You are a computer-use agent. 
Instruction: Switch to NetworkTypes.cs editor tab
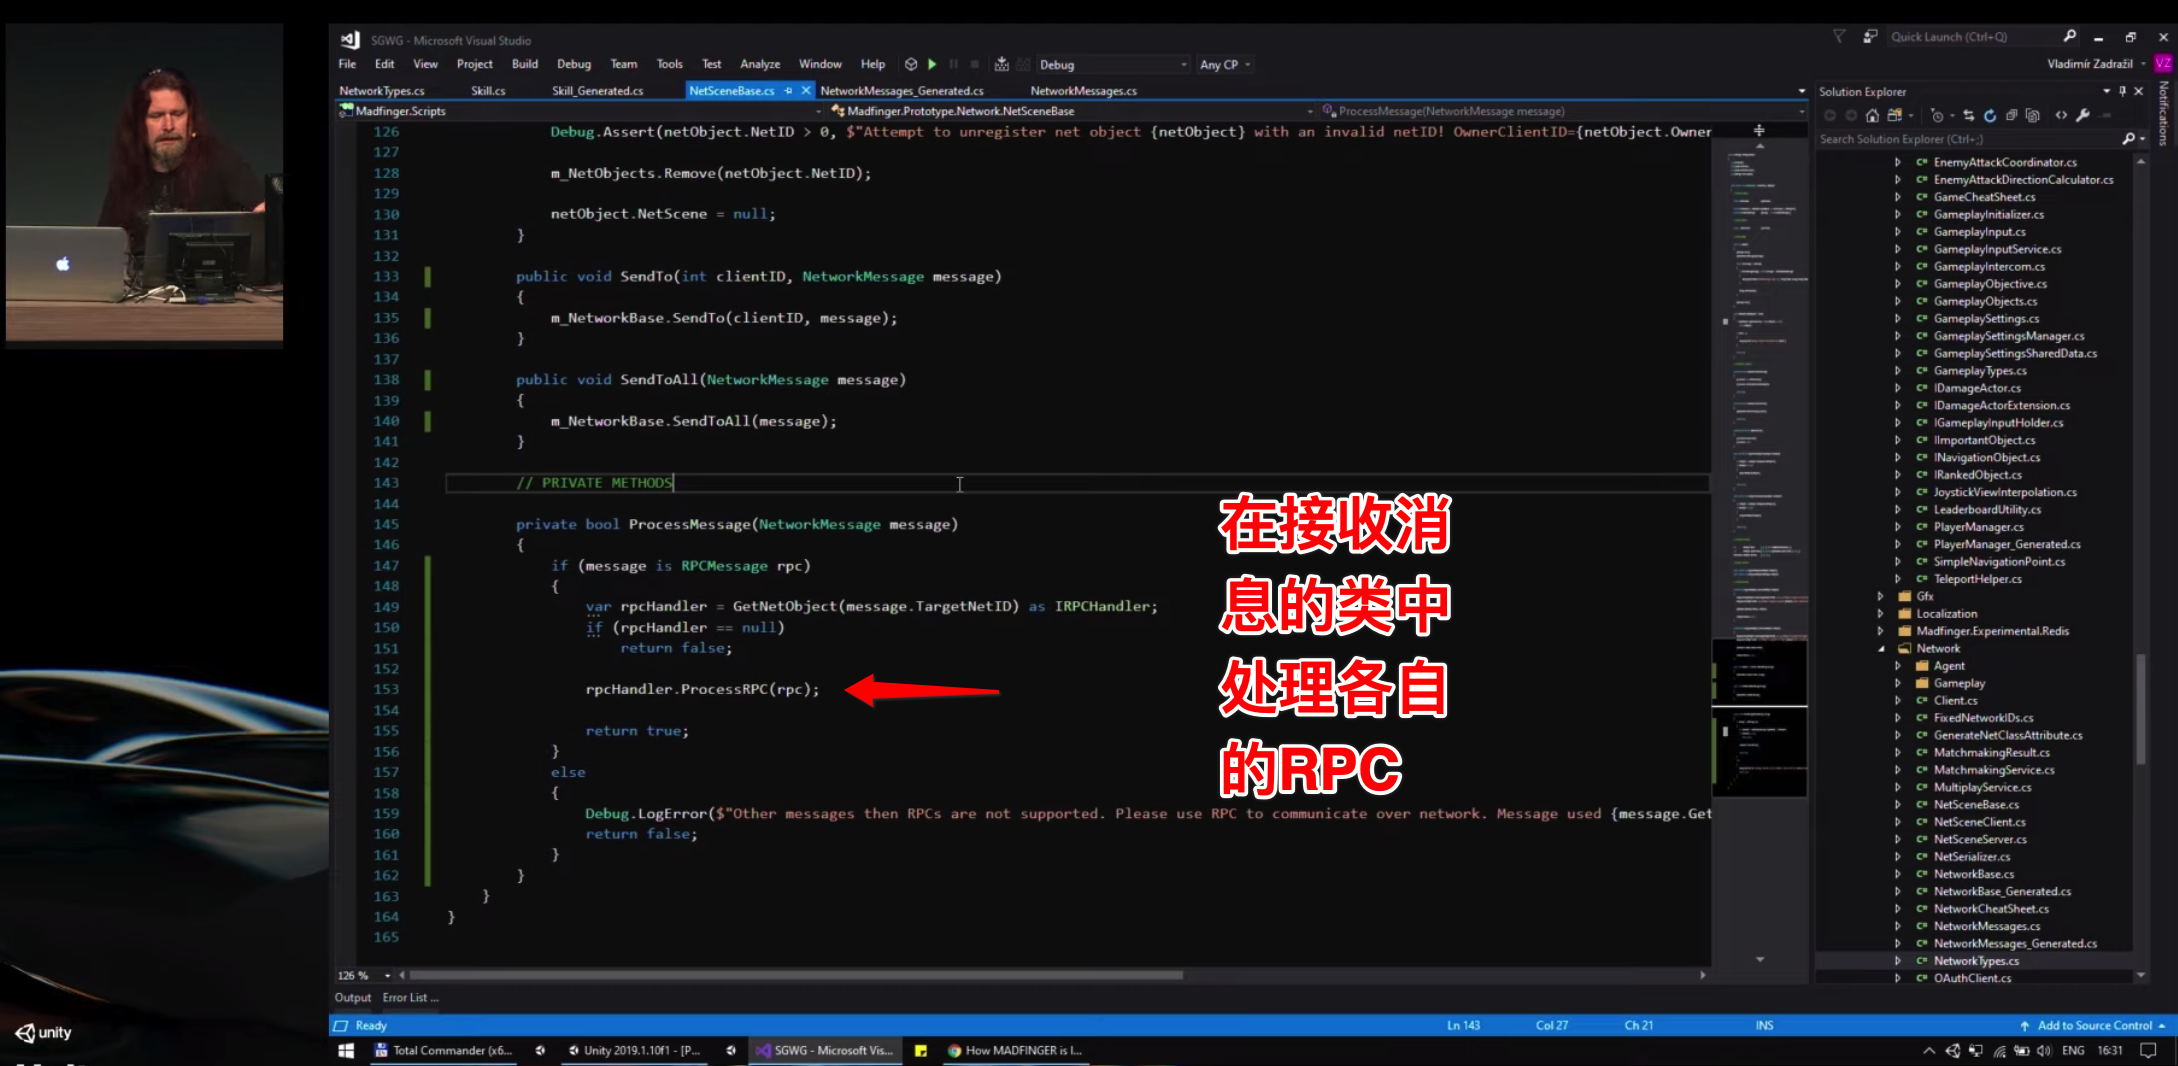[382, 90]
